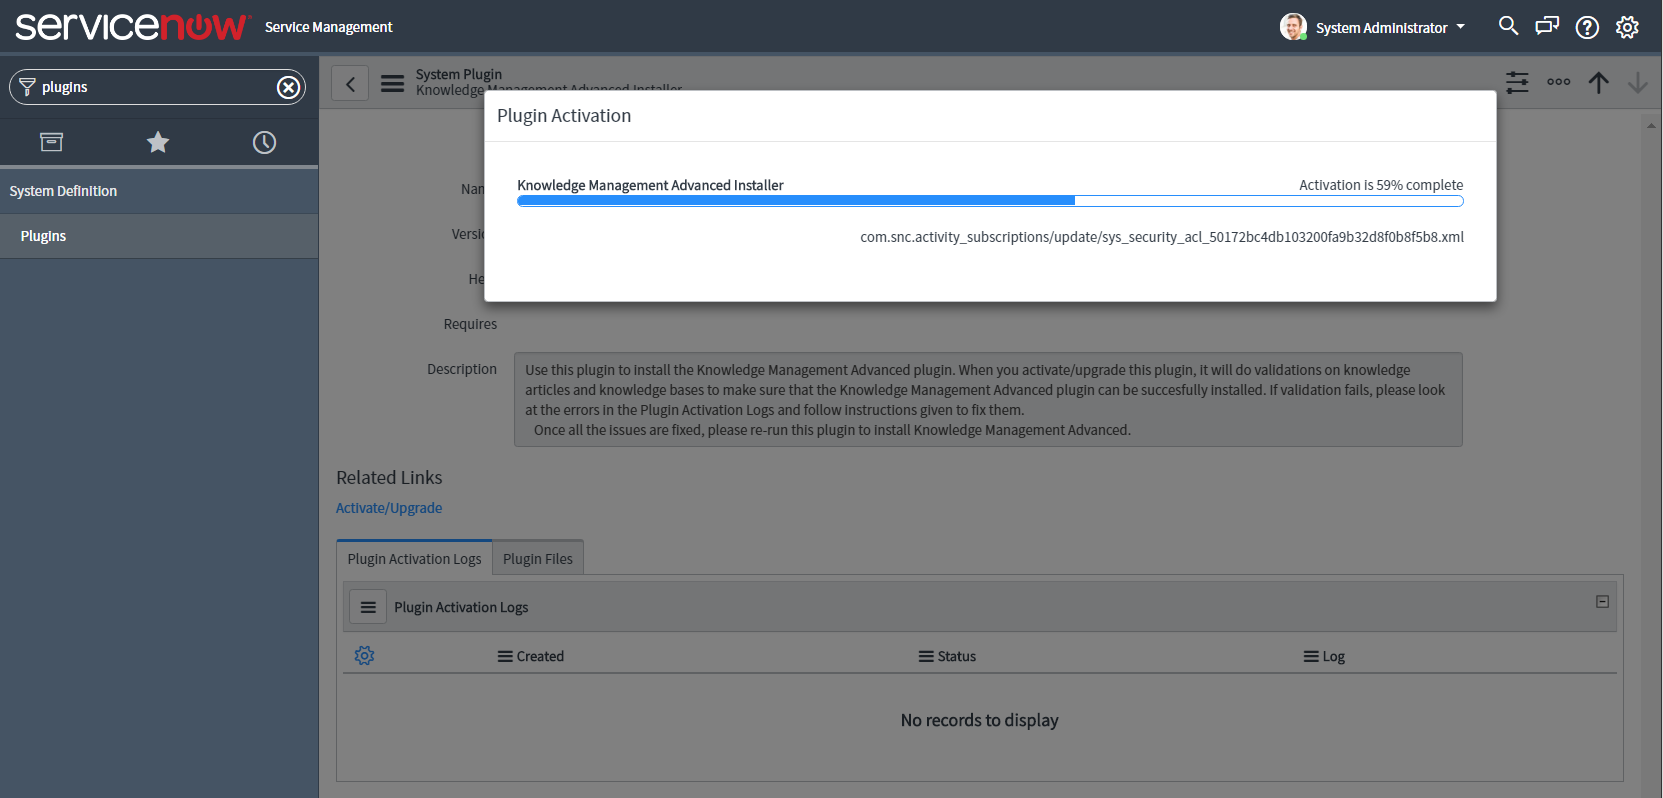
Task: Switch to Plugin Files tab
Action: coord(538,558)
